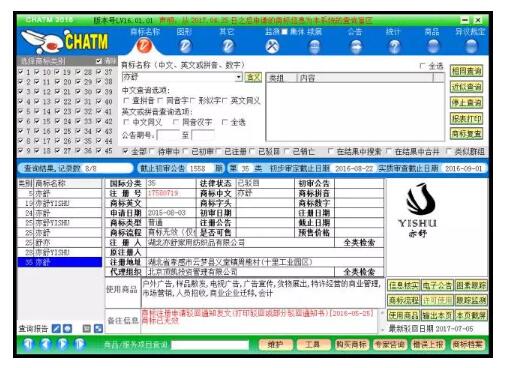Click the down arrow on the 备注信息 scrollbar
Image resolution: width=507 pixels, height=368 pixels.
coord(382,330)
